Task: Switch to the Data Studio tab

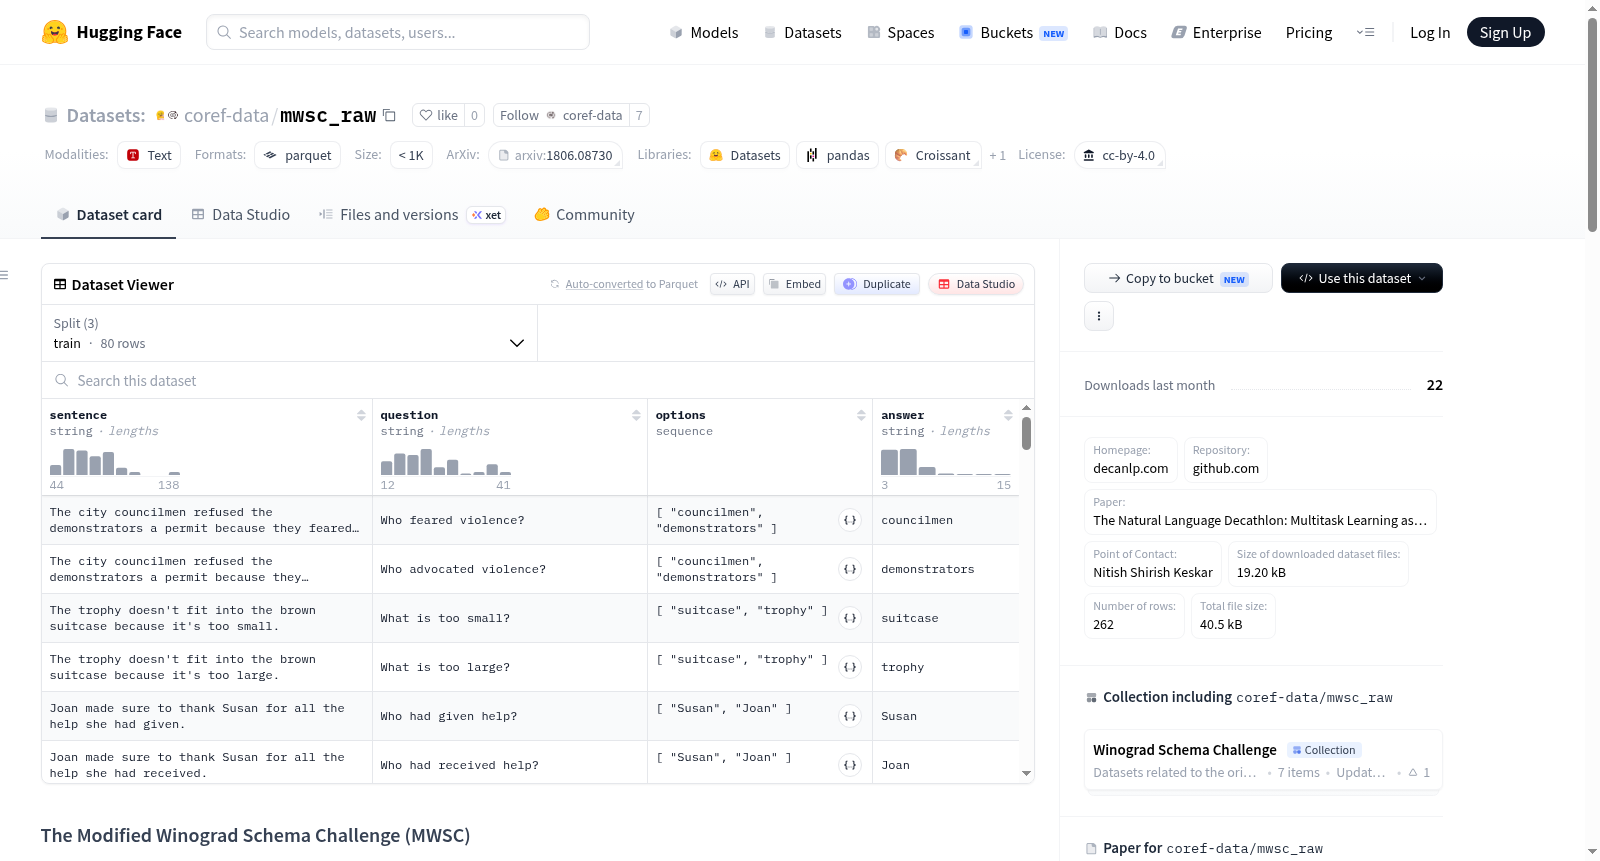Action: point(240,215)
